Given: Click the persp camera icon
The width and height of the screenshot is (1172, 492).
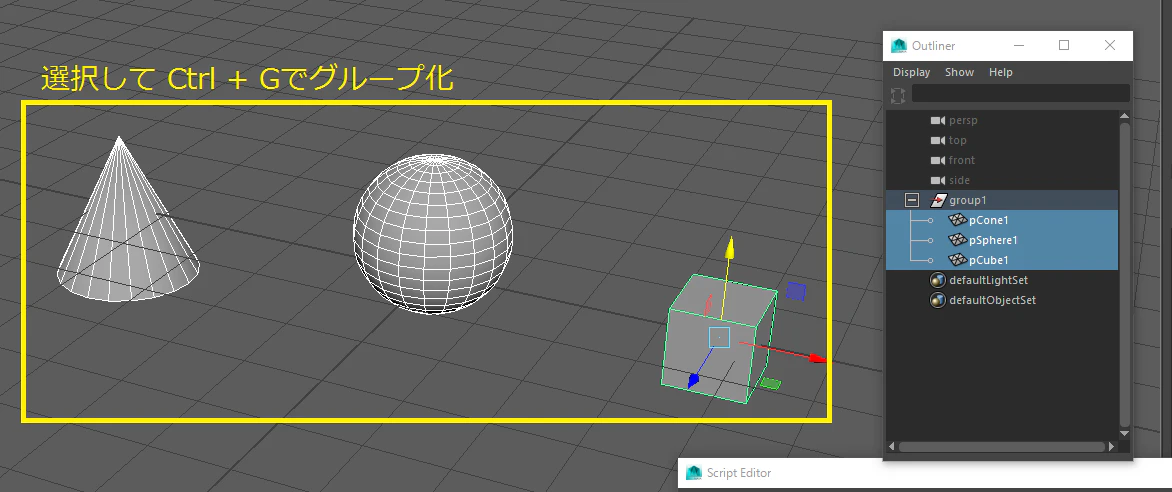Looking at the screenshot, I should (x=937, y=120).
